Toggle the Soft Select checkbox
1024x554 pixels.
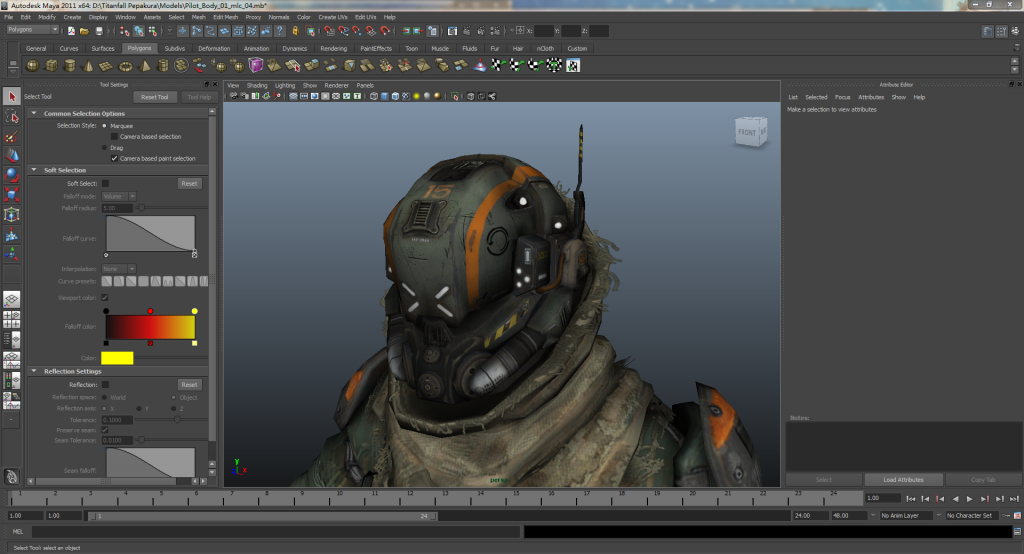(105, 184)
